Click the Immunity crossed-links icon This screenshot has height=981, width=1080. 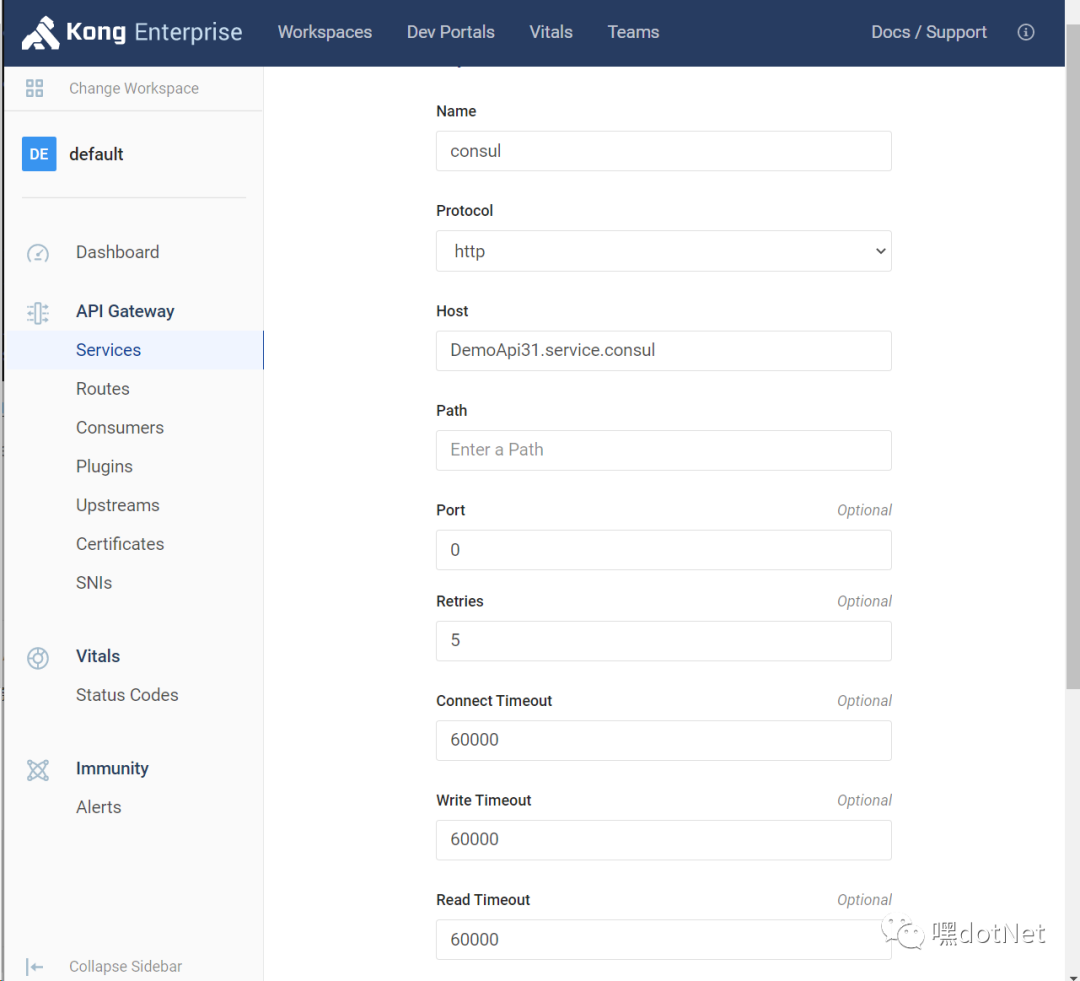[38, 770]
